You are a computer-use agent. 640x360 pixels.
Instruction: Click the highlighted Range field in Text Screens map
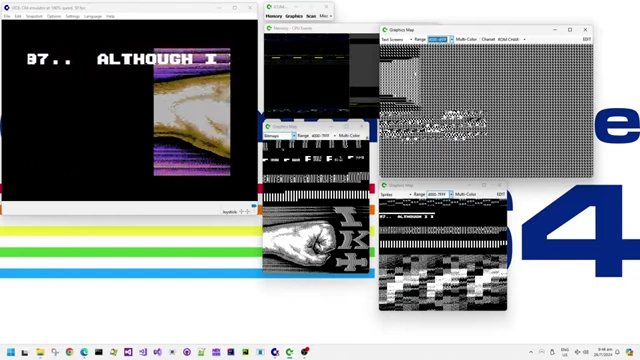(x=438, y=40)
